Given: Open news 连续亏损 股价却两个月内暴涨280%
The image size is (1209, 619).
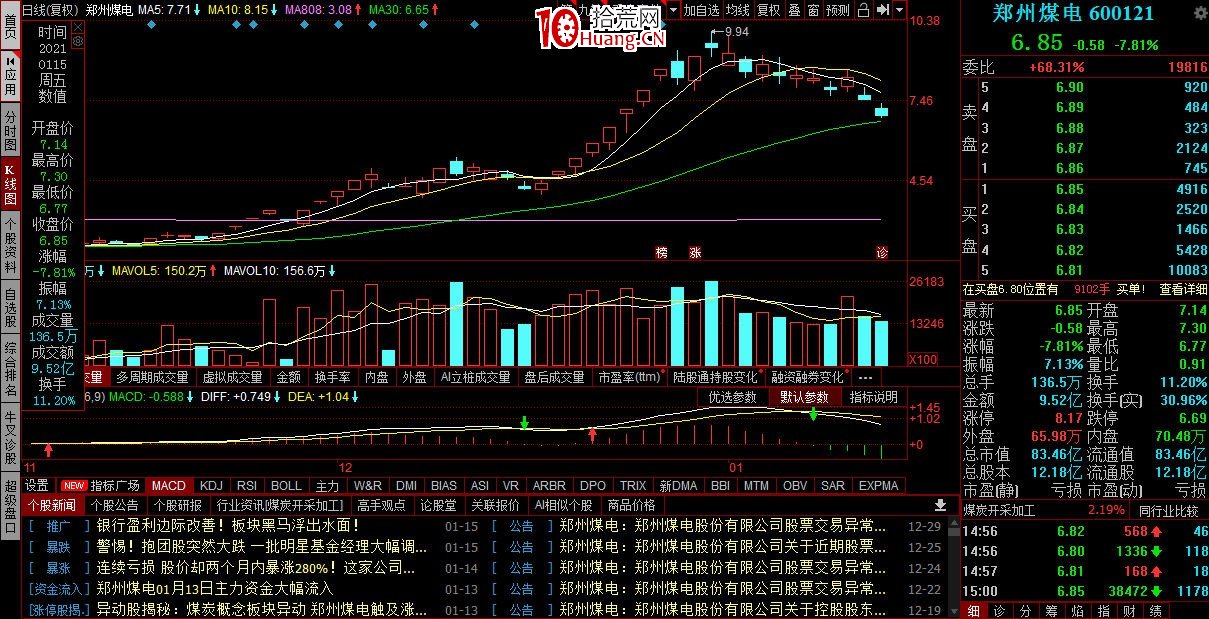Looking at the screenshot, I should 256,567.
